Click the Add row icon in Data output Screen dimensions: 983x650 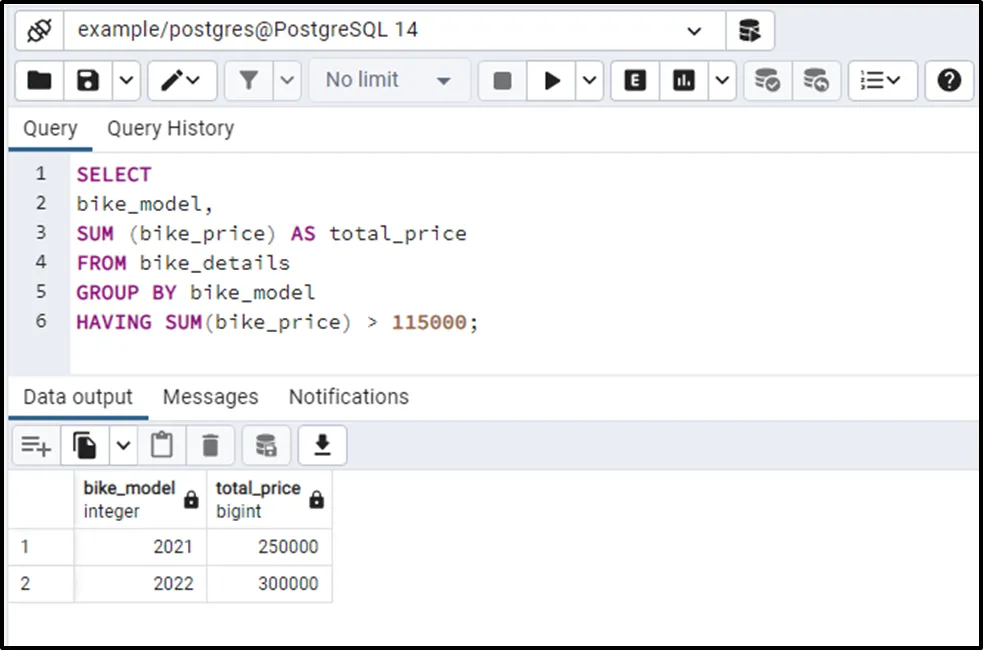click(x=36, y=446)
